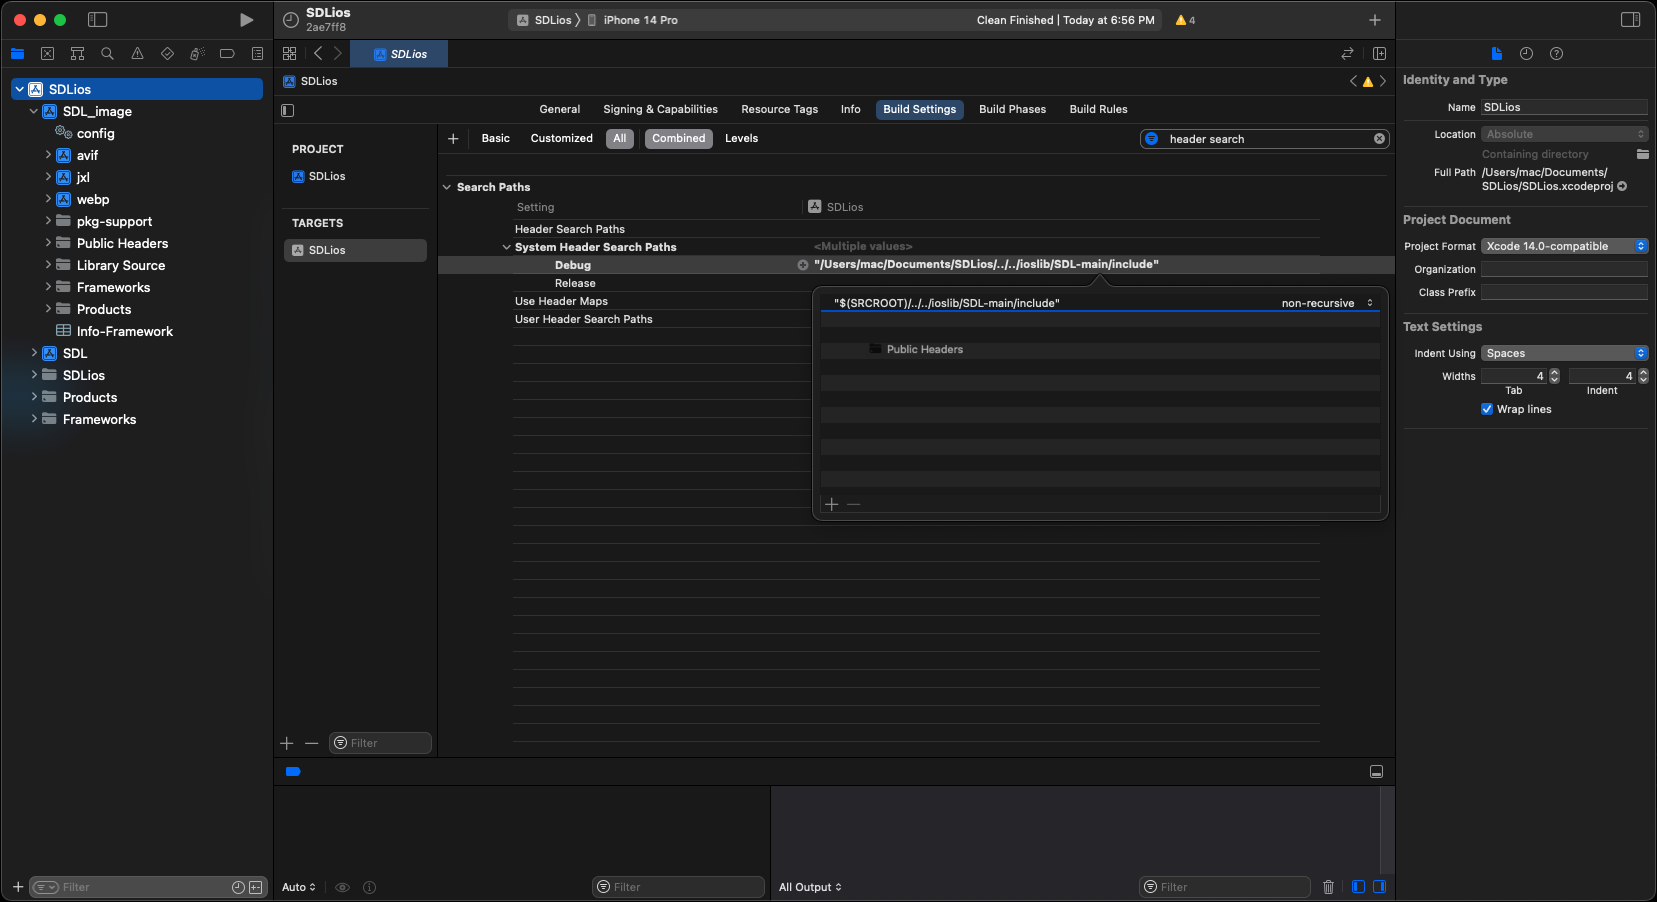Screen dimensions: 1658x902
Task: Hide the debug area button
Action: (1376, 772)
